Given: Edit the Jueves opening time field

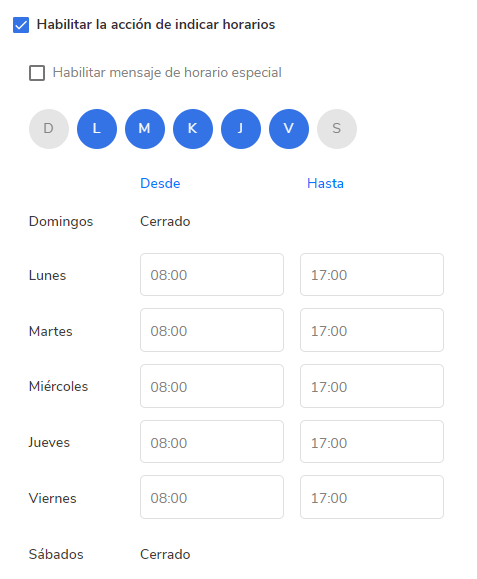Looking at the screenshot, I should (x=212, y=442).
